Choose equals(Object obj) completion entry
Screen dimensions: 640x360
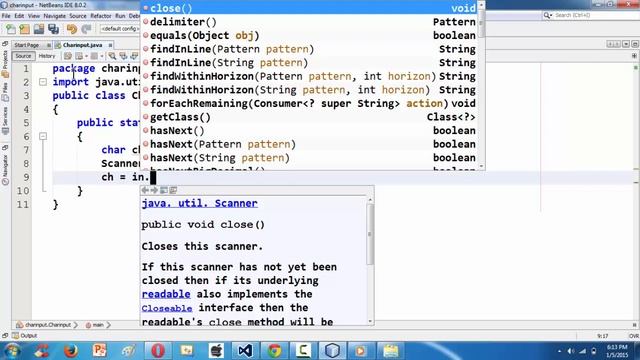pyautogui.click(x=309, y=36)
